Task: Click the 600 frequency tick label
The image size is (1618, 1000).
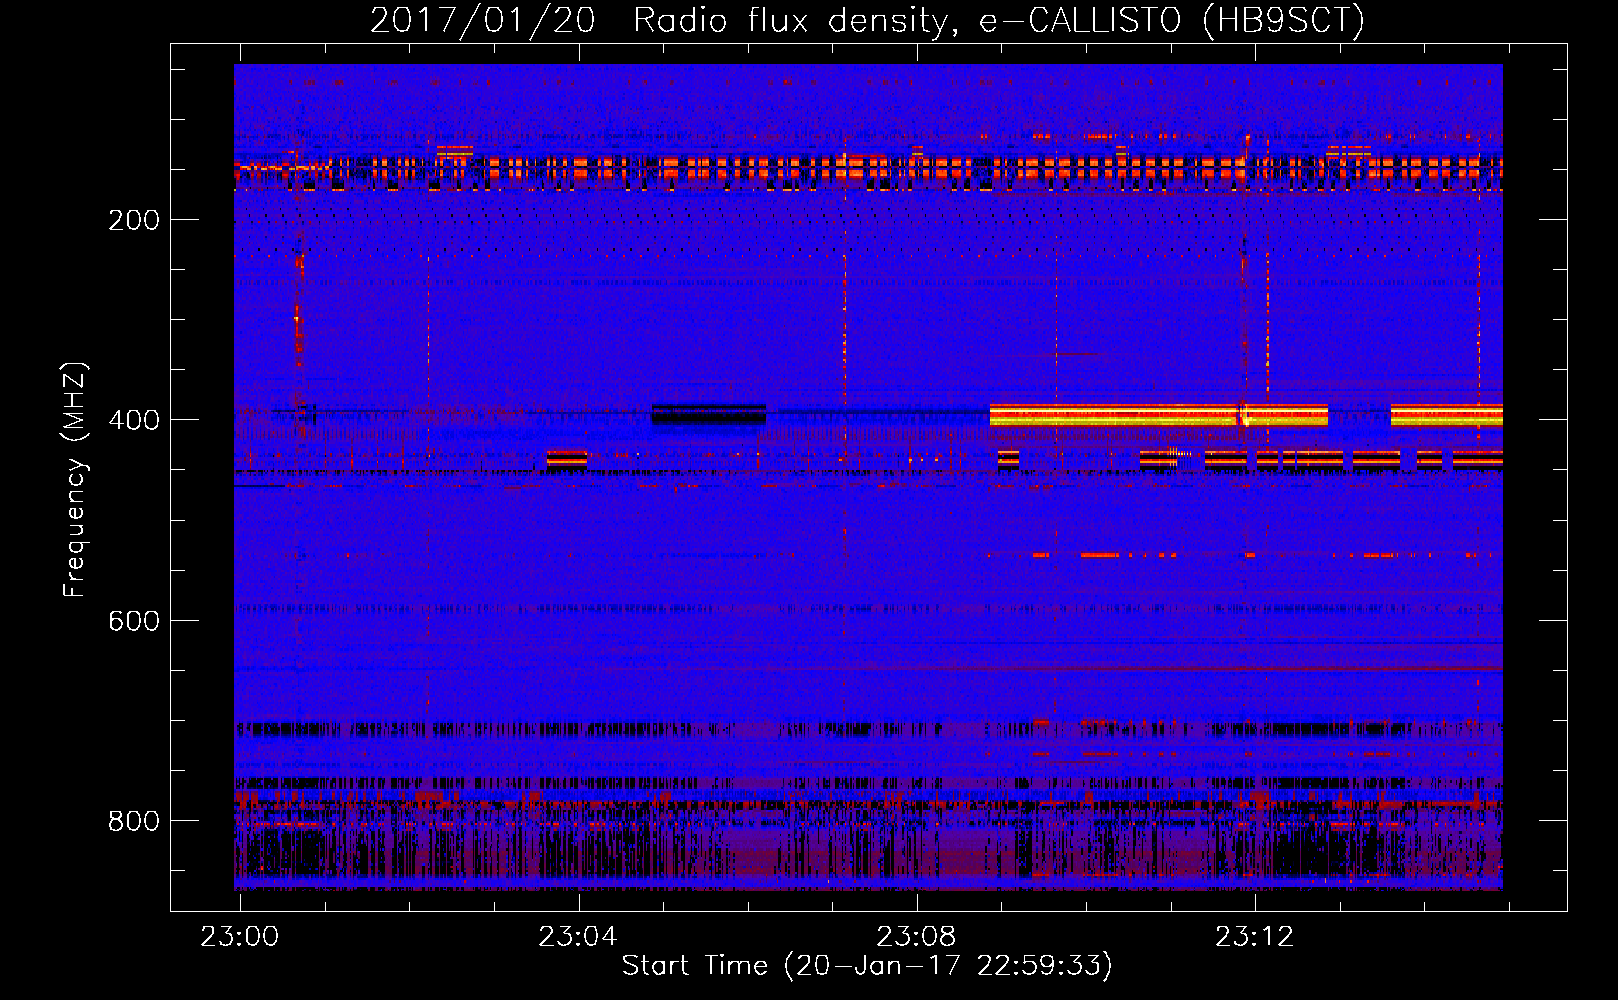Action: point(134,621)
